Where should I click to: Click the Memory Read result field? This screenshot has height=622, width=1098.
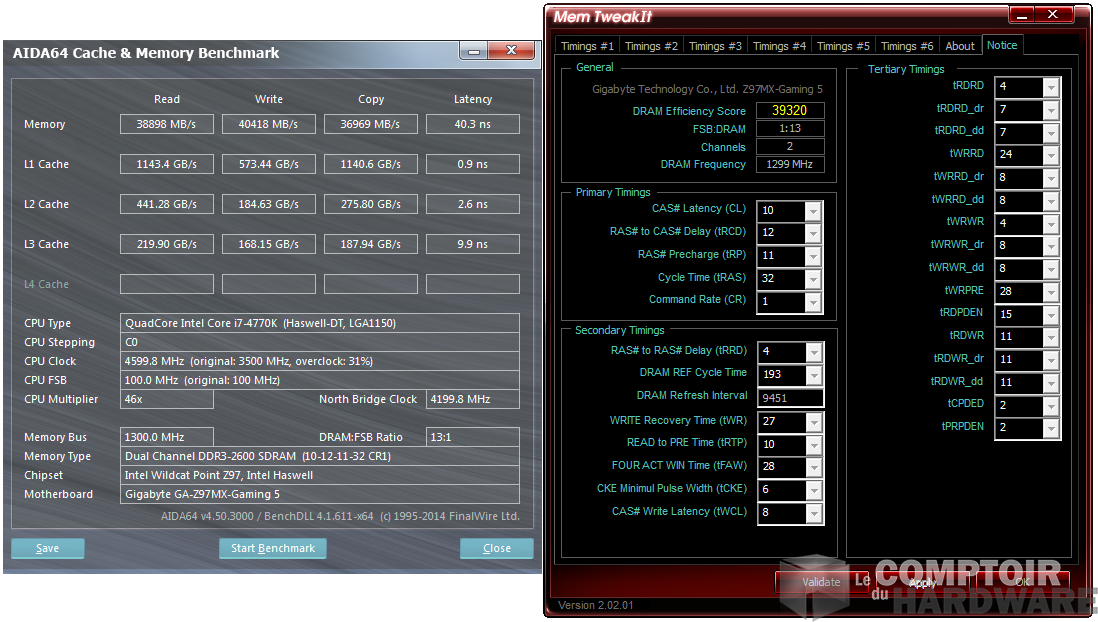(x=166, y=124)
